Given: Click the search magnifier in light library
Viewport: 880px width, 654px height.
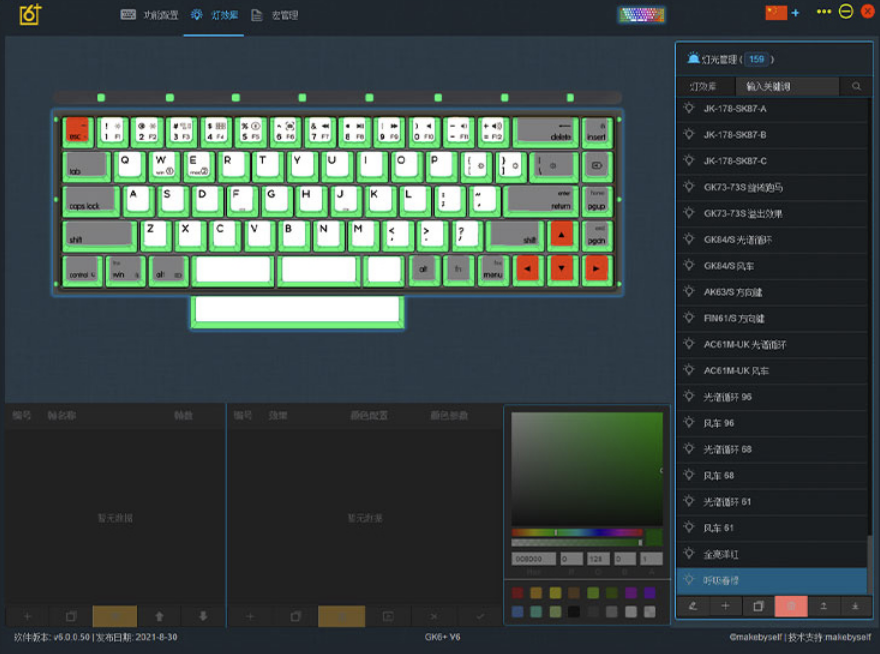Looking at the screenshot, I should [856, 87].
